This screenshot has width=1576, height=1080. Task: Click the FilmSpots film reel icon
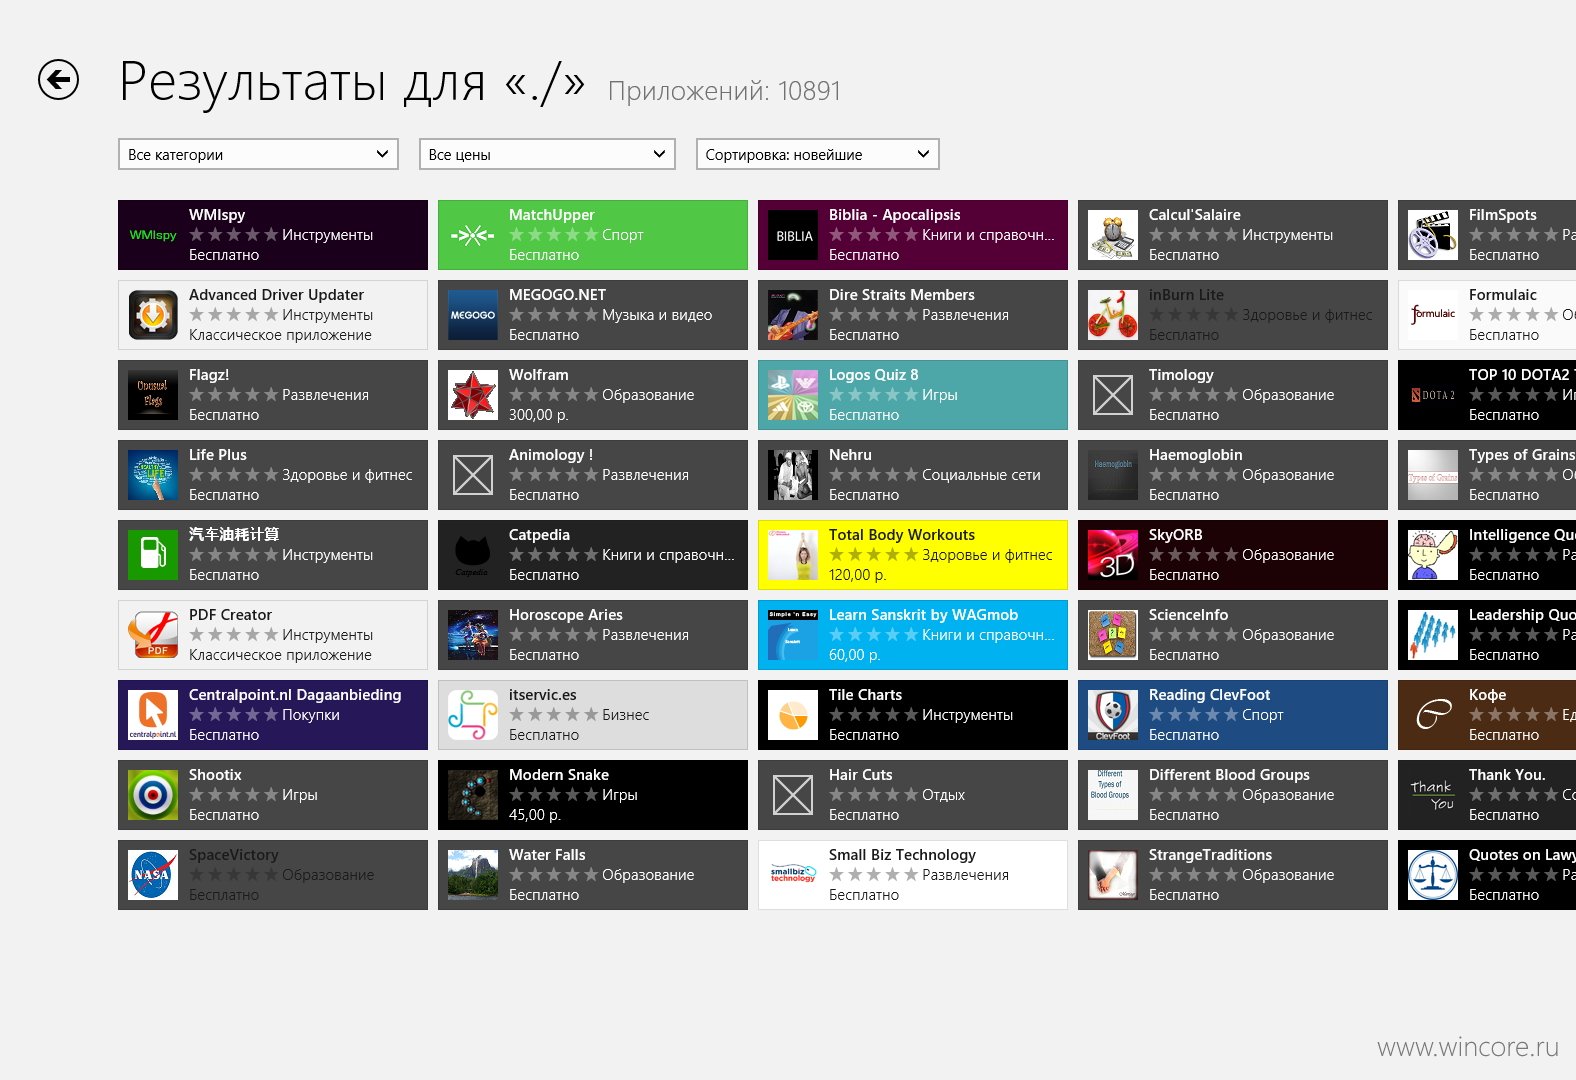pyautogui.click(x=1433, y=235)
